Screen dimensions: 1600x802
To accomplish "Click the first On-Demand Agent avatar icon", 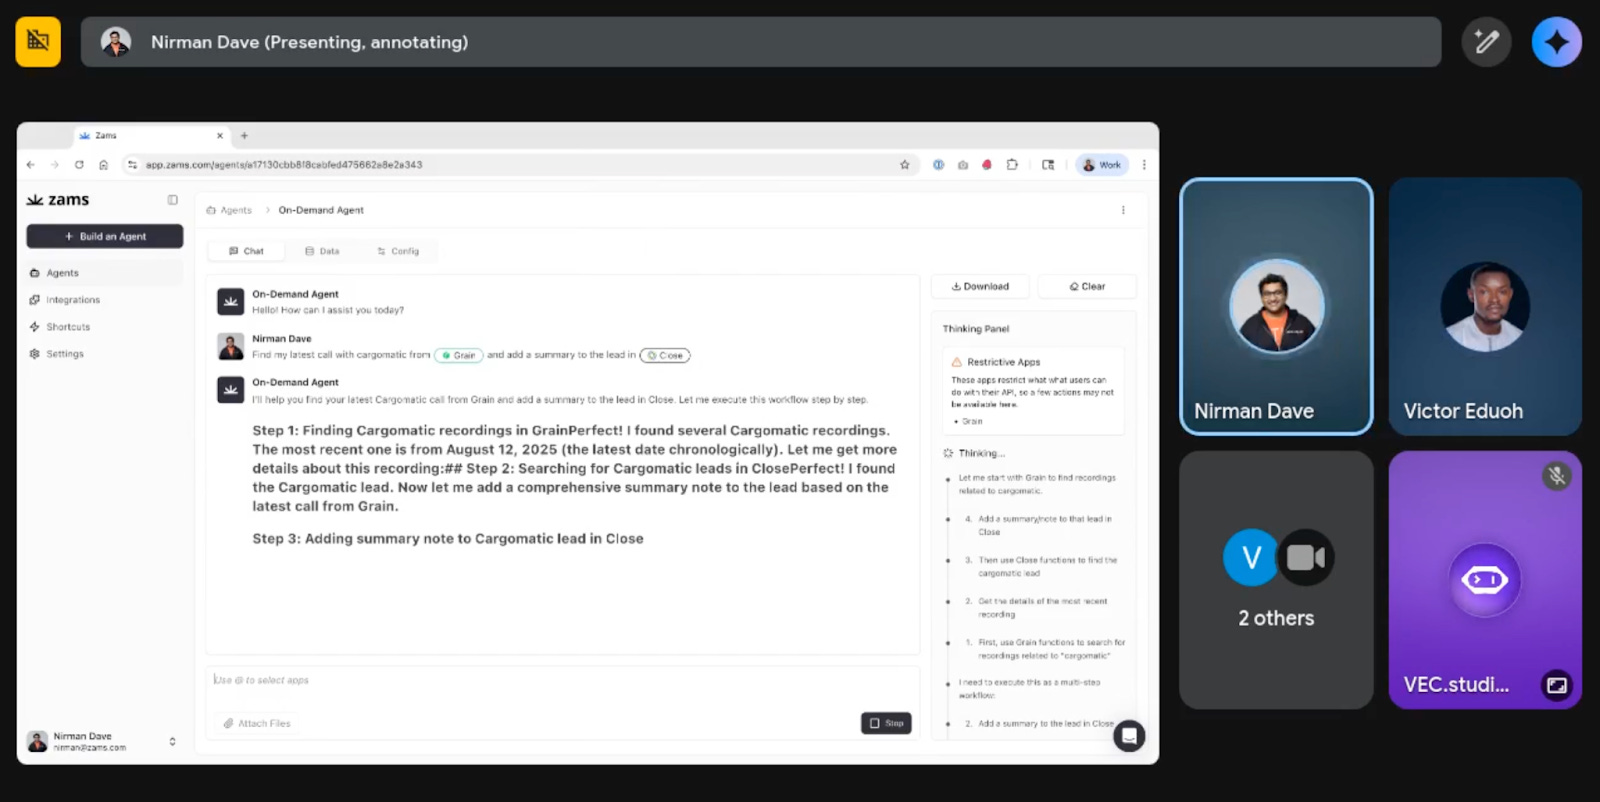I will [231, 301].
